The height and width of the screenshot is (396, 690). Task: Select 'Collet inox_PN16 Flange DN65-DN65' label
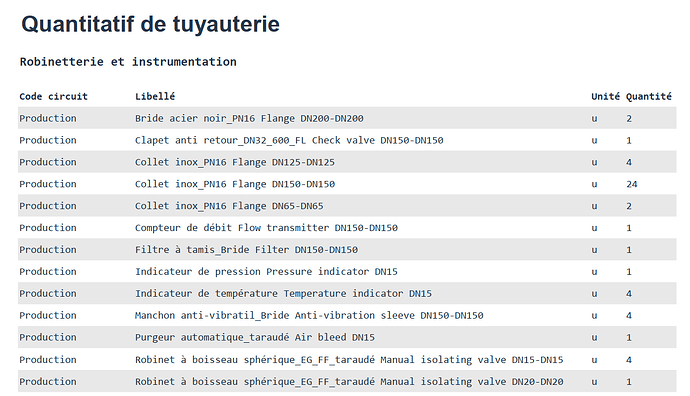229,206
